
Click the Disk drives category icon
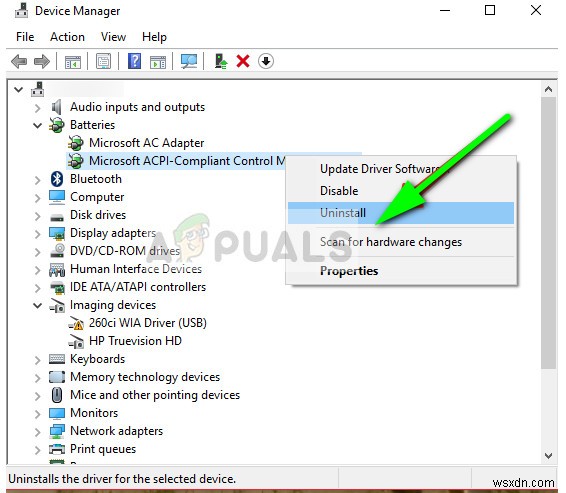(57, 217)
